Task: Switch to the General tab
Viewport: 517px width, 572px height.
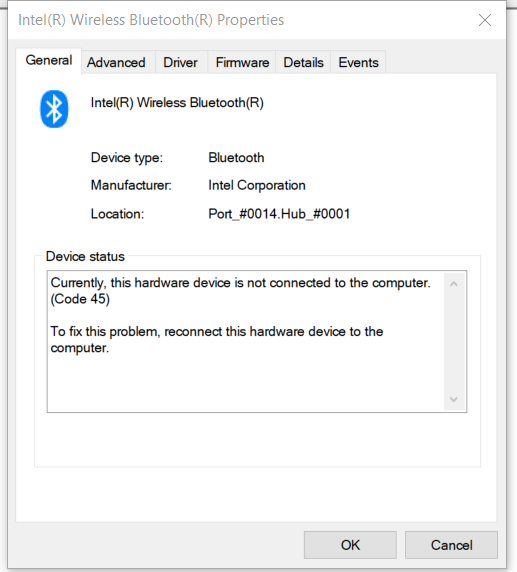Action: tap(49, 61)
